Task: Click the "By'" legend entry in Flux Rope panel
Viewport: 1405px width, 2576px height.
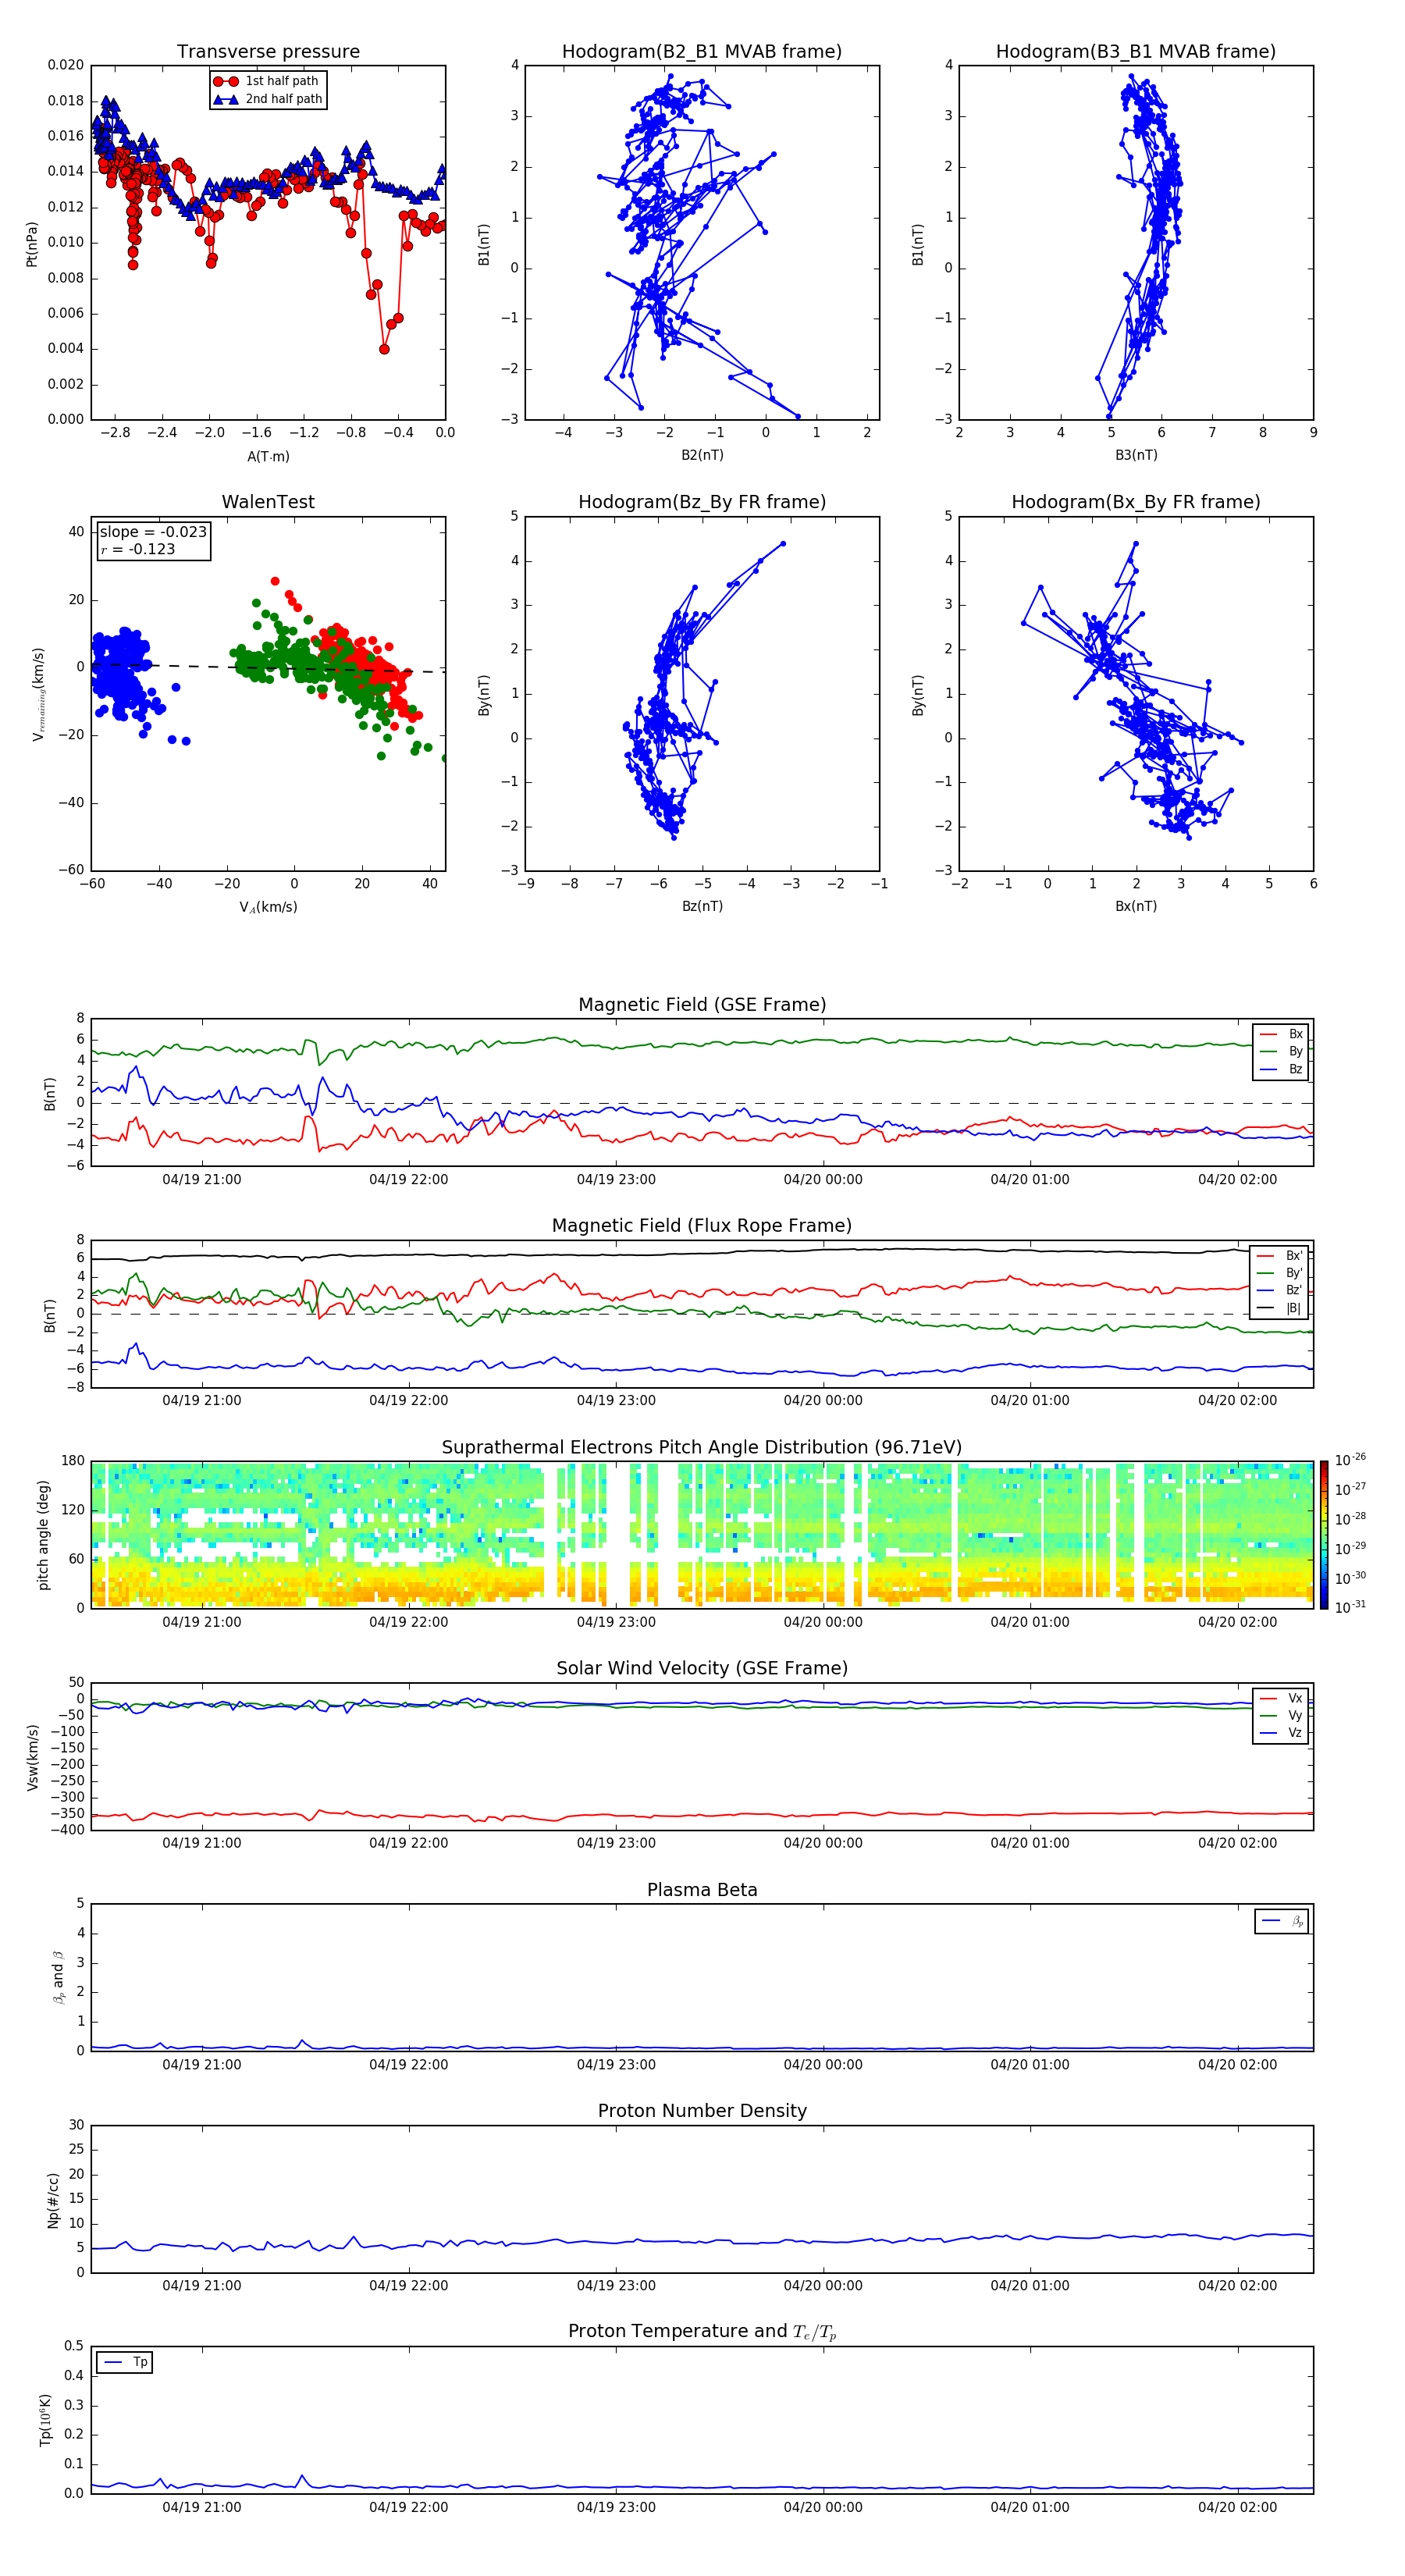Action: coord(1280,1273)
